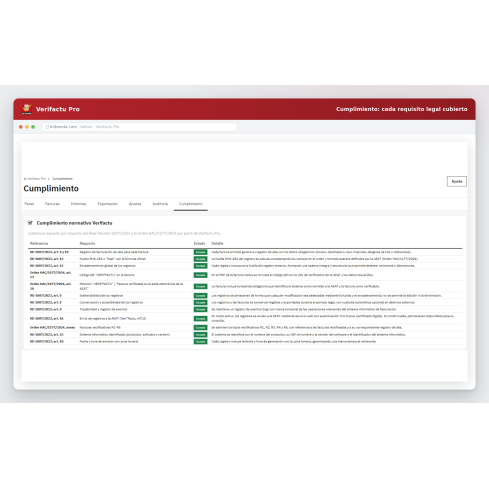Click the 'Cumplimiento normativo Verifactu' section title

click(74, 223)
